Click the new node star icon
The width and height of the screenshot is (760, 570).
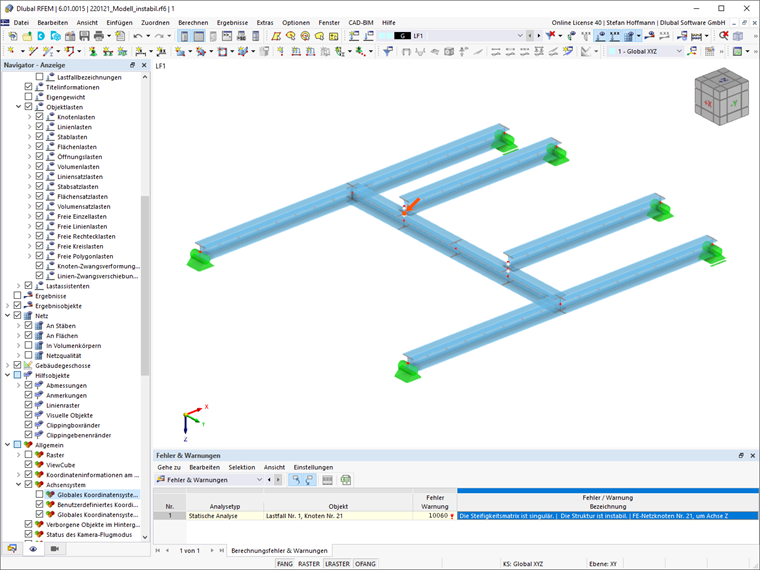coord(11,51)
